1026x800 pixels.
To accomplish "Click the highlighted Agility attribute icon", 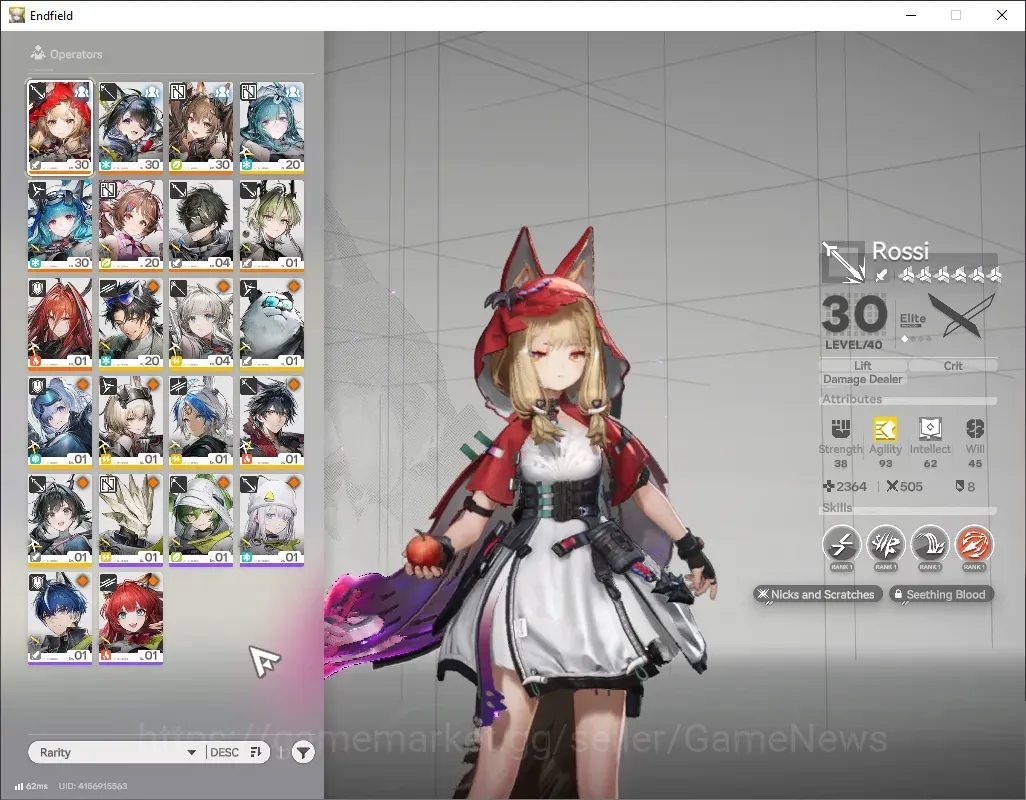I will [x=885, y=429].
